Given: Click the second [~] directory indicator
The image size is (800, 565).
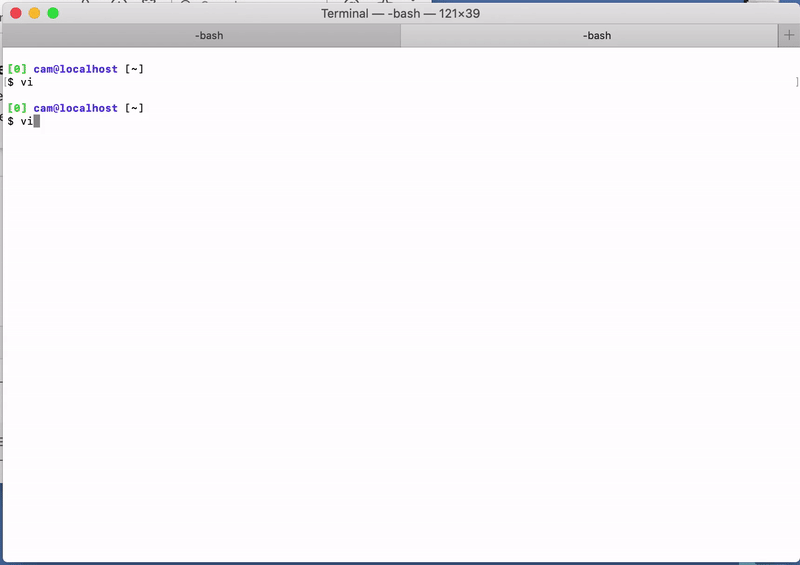Looking at the screenshot, I should pos(134,108).
